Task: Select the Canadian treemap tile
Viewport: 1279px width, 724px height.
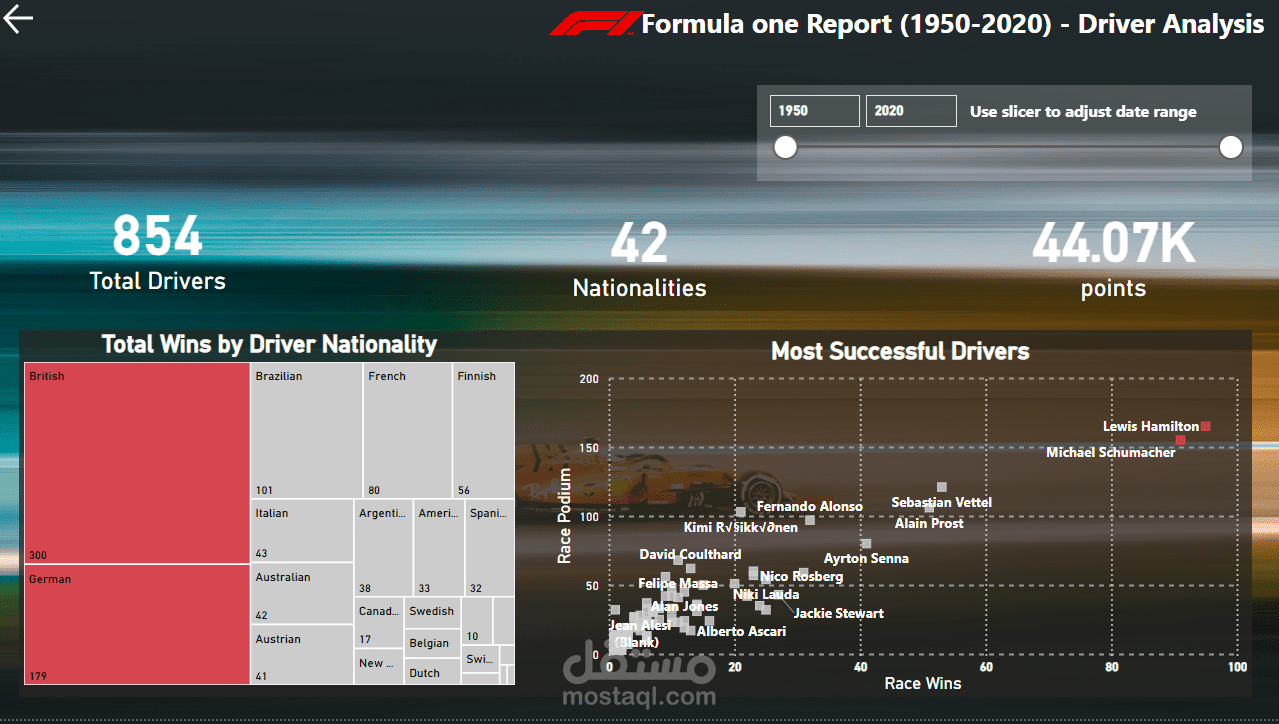Action: [x=379, y=623]
